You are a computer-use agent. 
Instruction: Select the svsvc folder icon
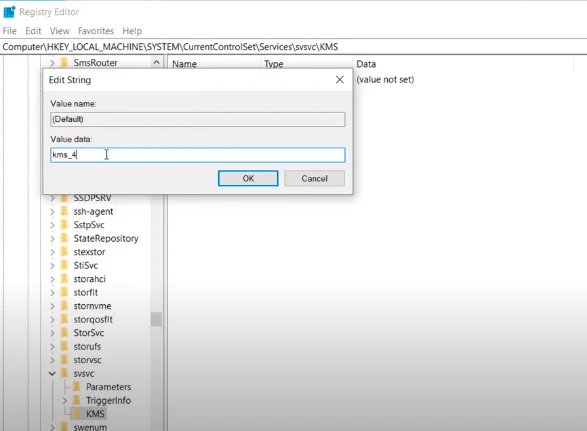64,373
